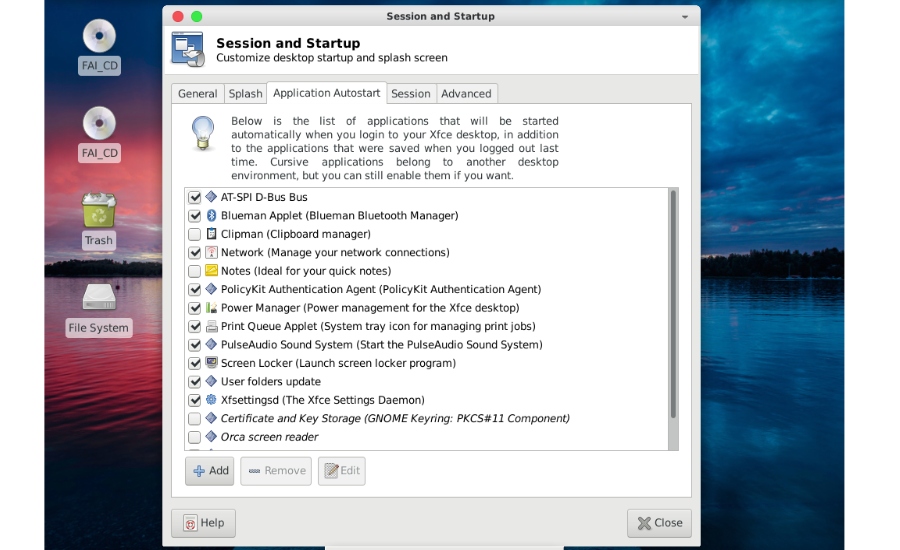900x550 pixels.
Task: Select the "Orca screen reader" row text
Action: click(269, 436)
